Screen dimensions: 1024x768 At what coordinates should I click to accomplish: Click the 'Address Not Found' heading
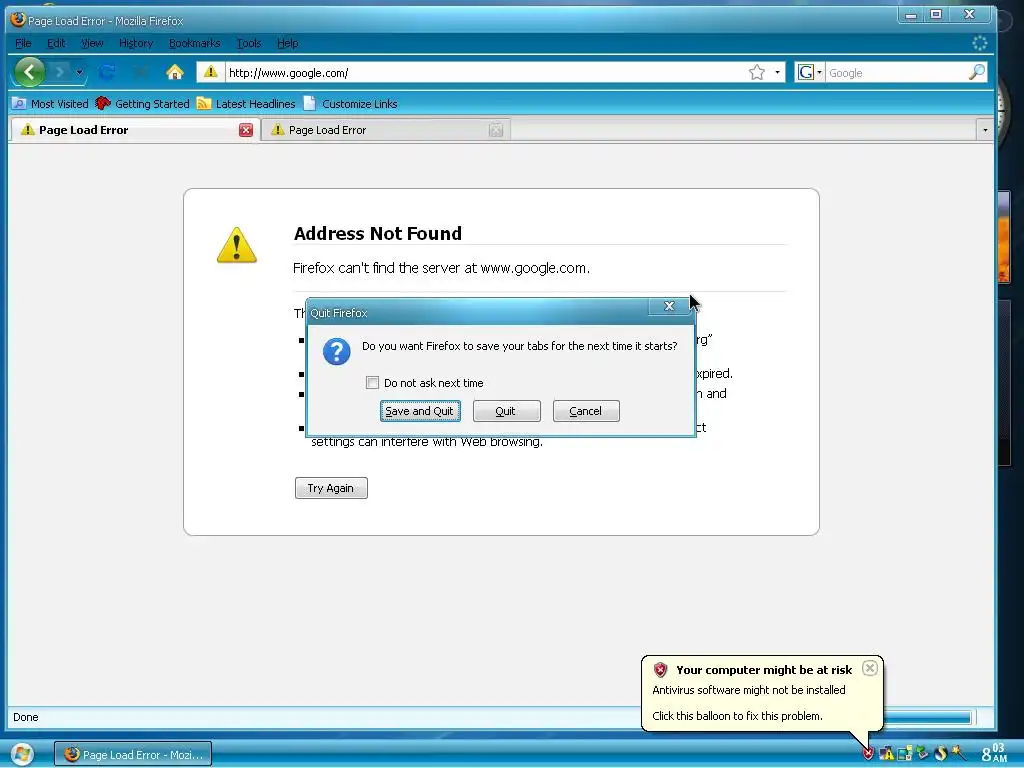pyautogui.click(x=377, y=233)
